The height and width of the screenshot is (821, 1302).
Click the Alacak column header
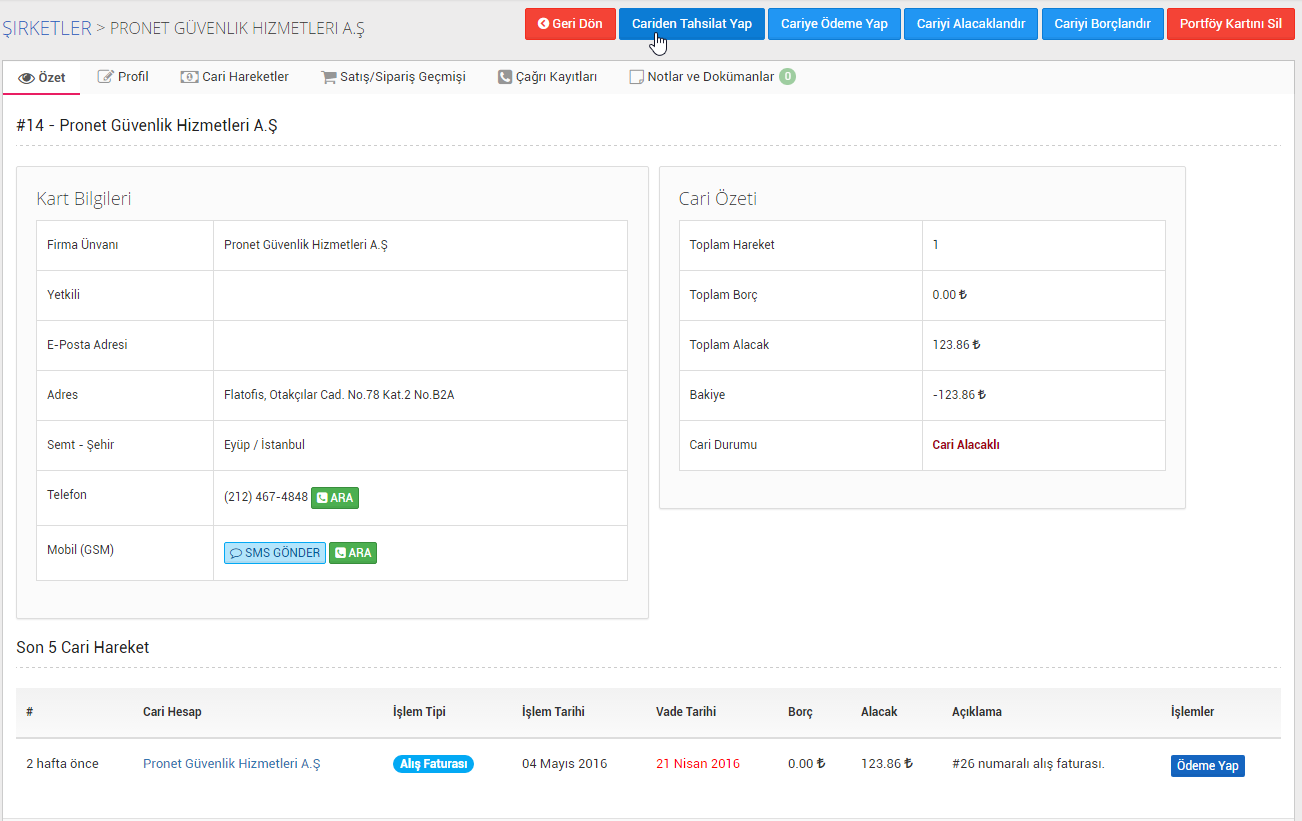click(879, 712)
